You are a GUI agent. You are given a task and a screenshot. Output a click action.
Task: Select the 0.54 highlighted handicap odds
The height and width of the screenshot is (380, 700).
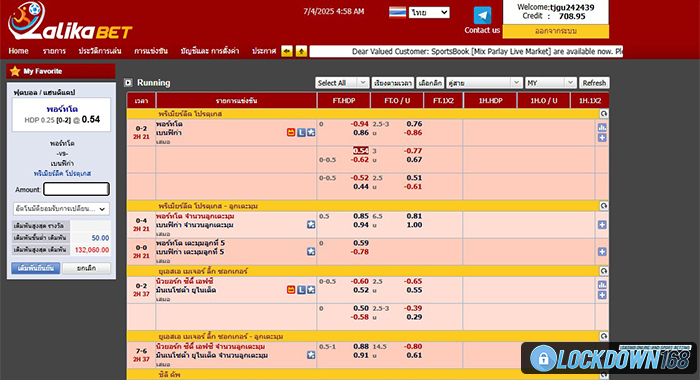(361, 151)
